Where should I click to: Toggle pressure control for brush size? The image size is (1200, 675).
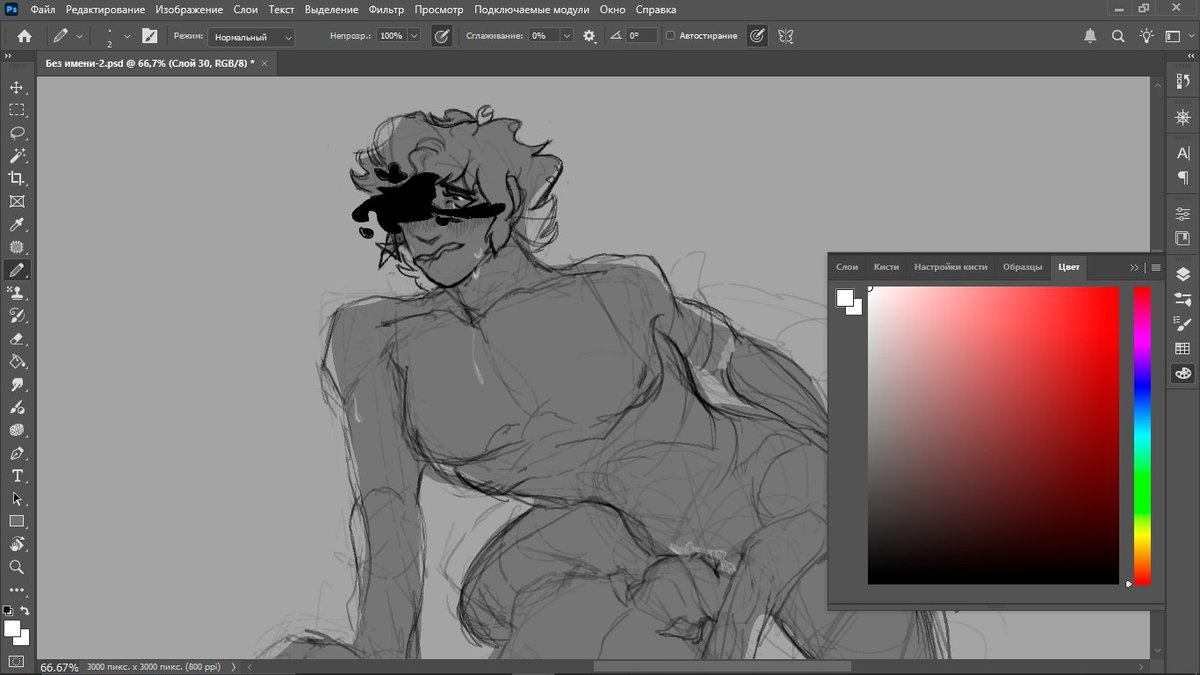(x=758, y=36)
